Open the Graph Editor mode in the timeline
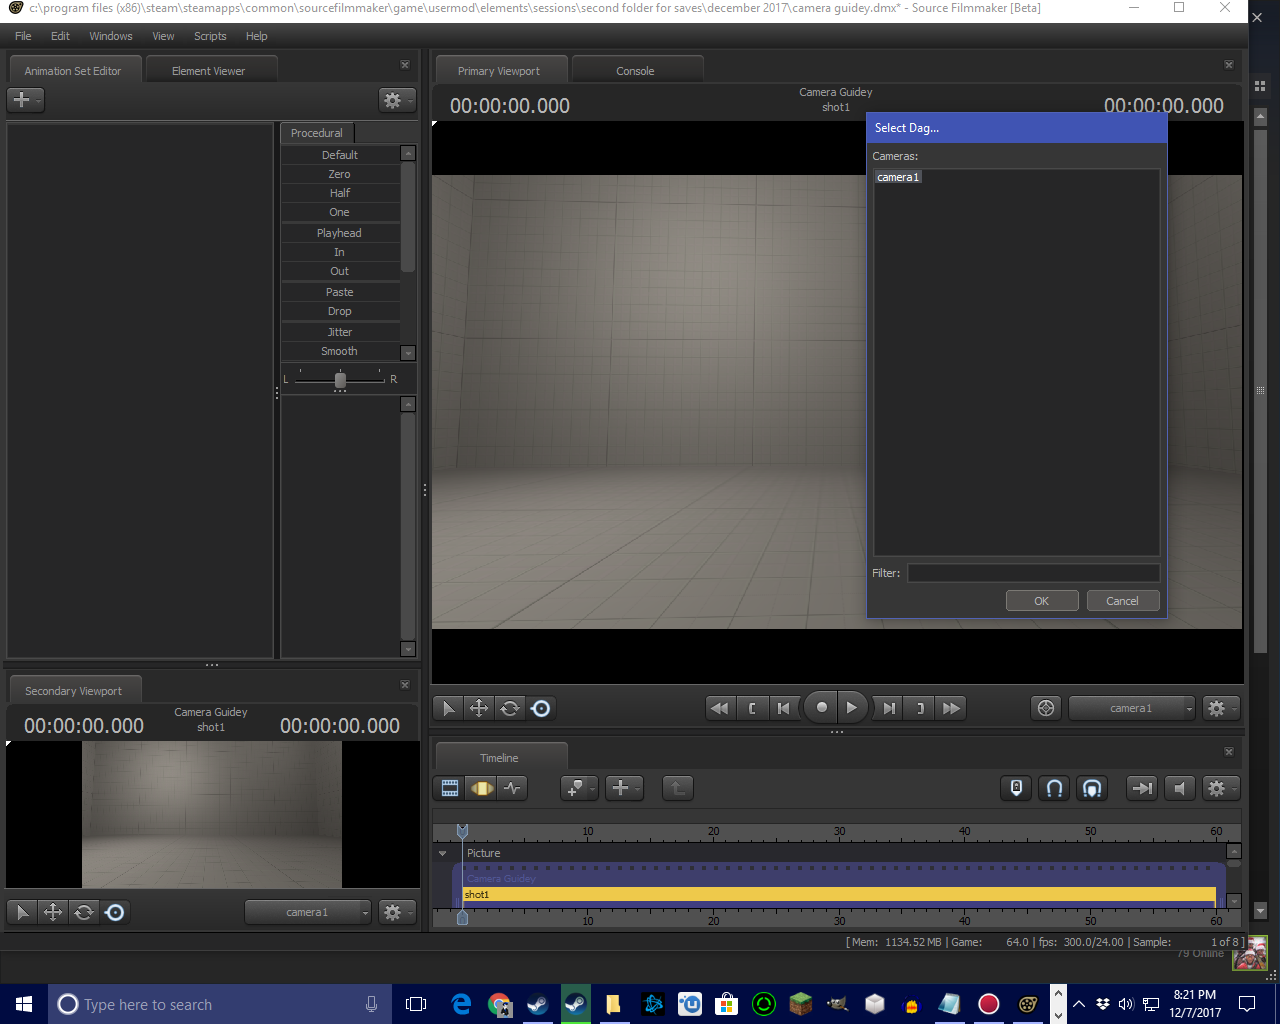This screenshot has width=1280, height=1024. [x=513, y=788]
